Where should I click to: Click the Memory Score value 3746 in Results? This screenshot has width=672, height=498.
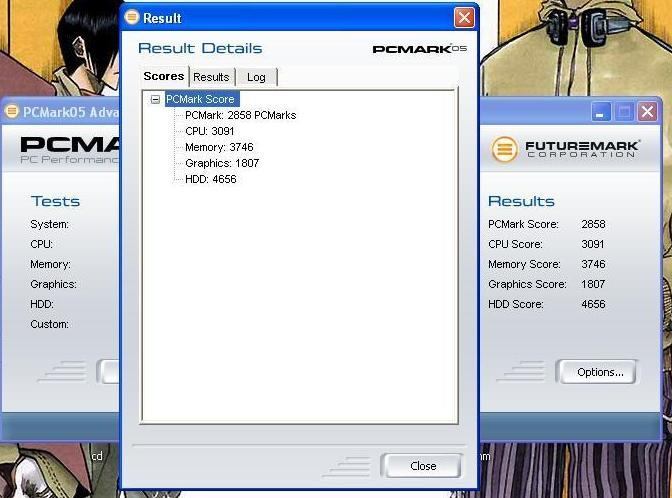tap(593, 264)
